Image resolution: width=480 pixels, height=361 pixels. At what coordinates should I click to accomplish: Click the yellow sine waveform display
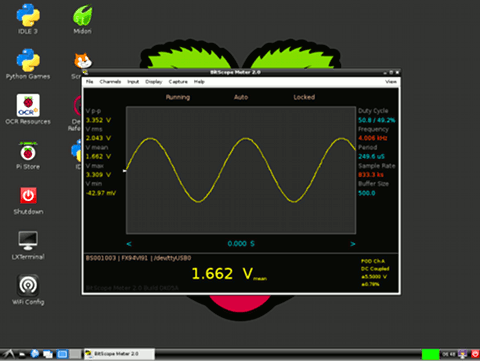pyautogui.click(x=241, y=170)
